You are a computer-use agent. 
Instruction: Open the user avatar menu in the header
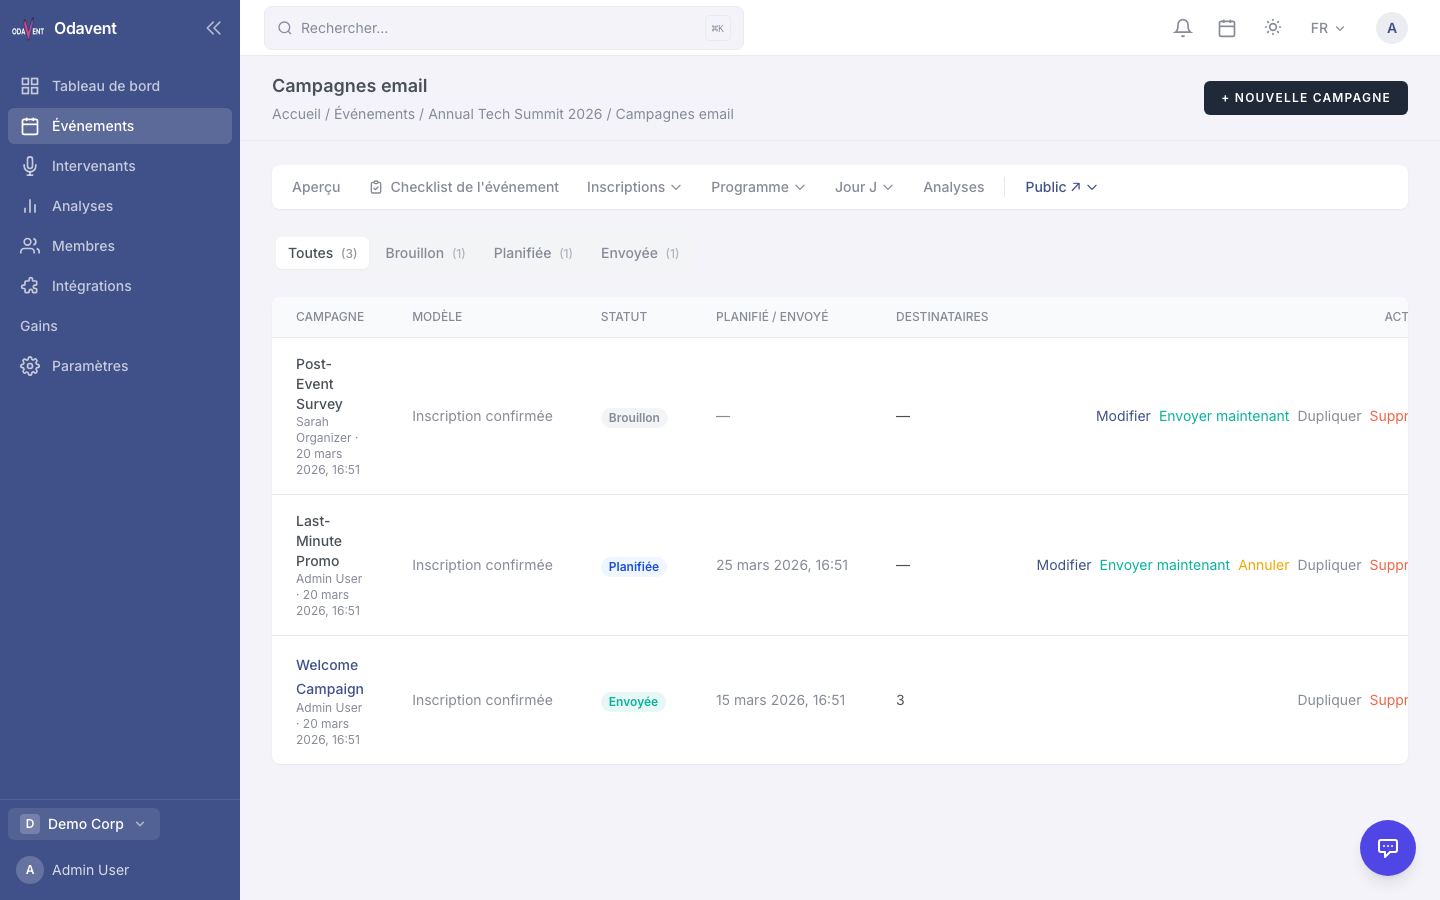point(1392,28)
